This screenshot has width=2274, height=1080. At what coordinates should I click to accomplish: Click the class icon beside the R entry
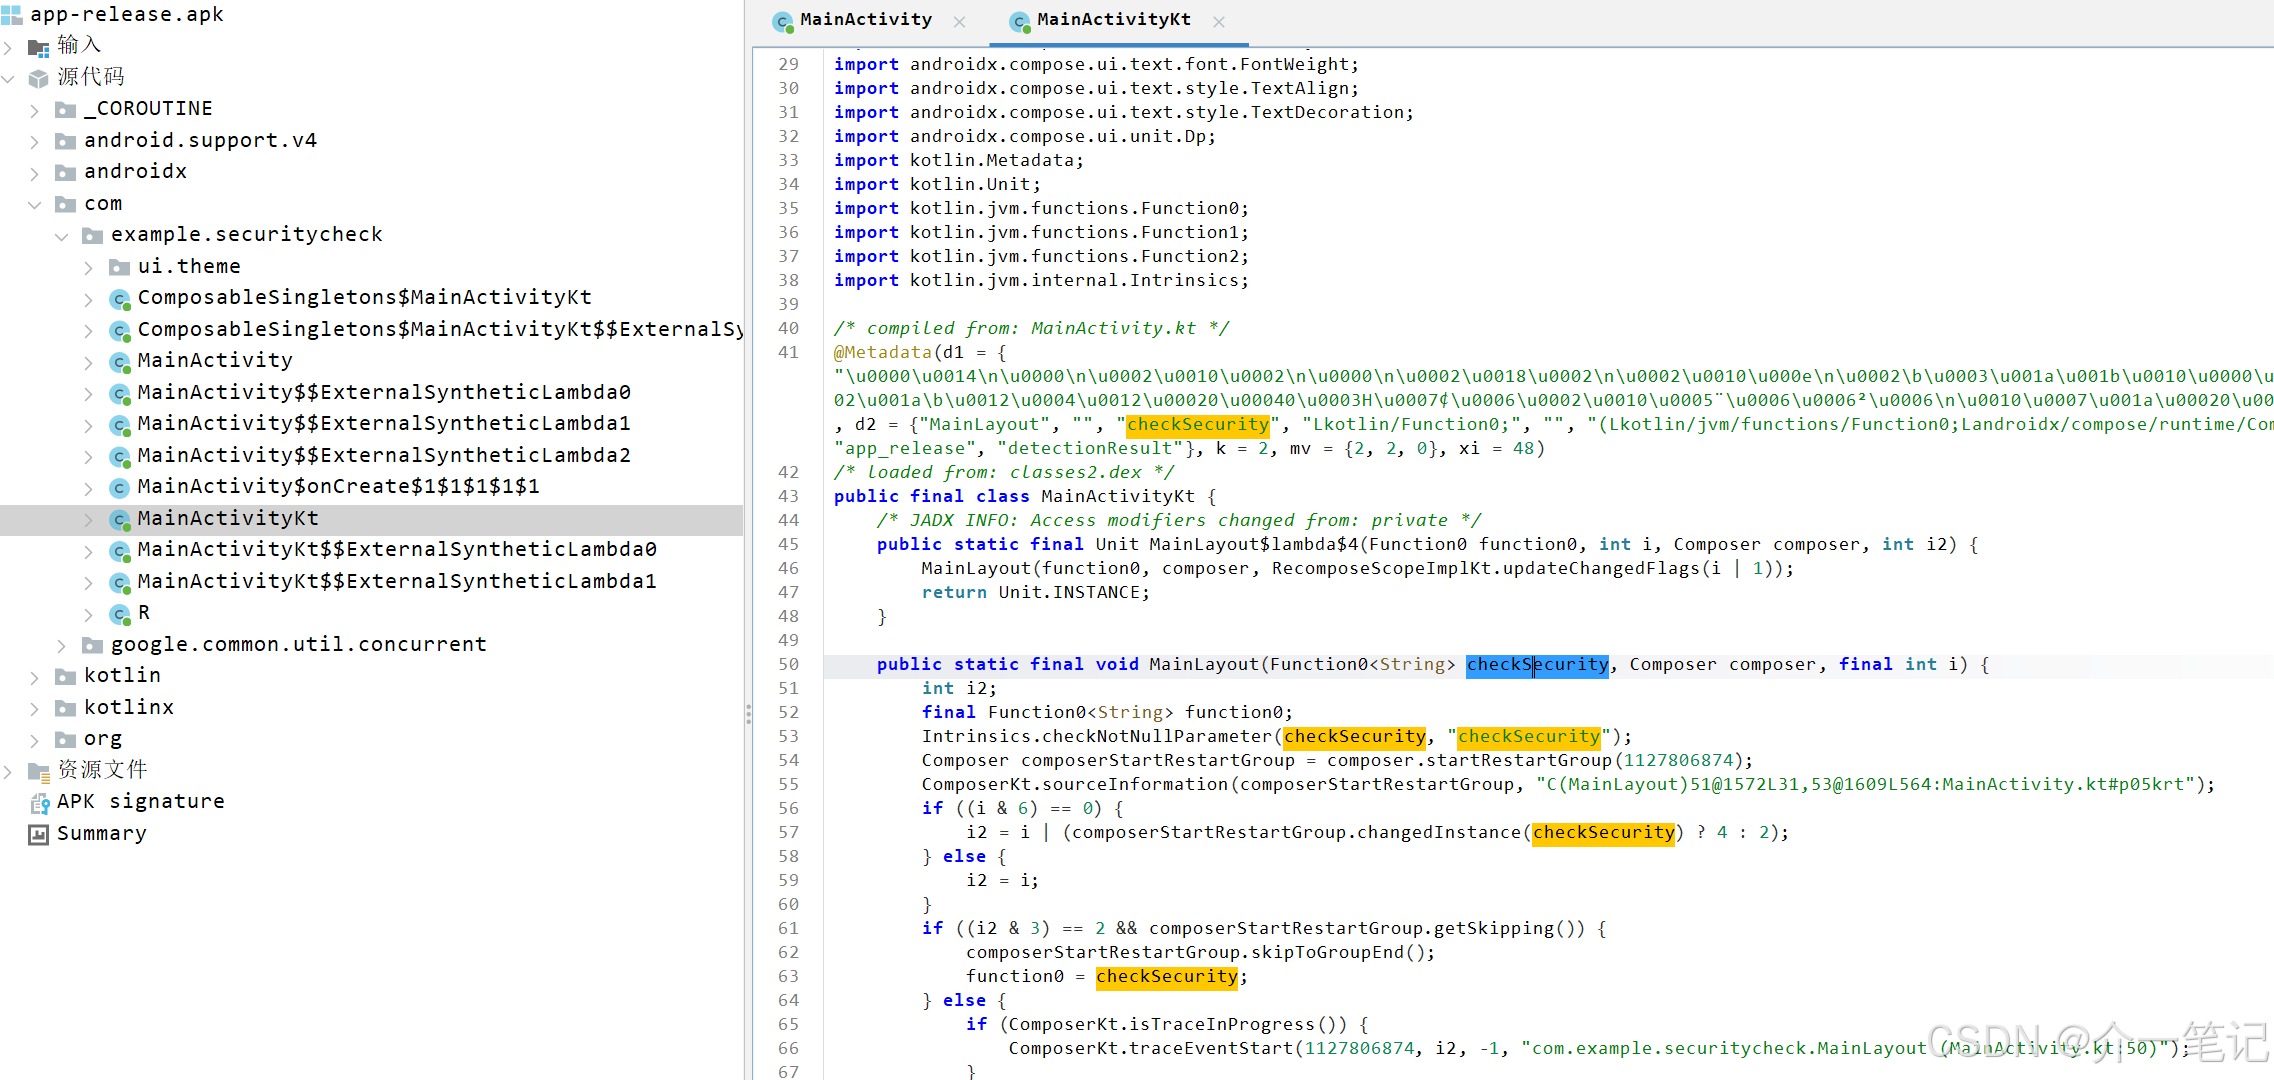[x=120, y=613]
